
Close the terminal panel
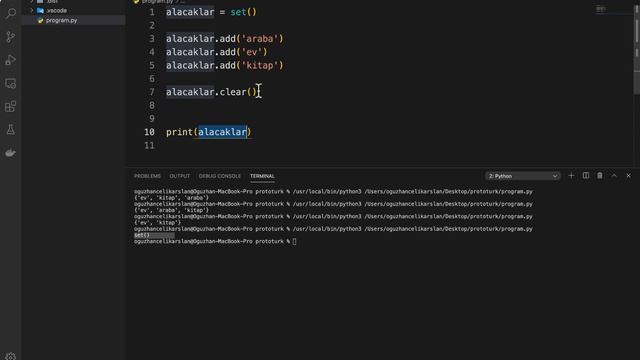pyautogui.click(x=629, y=176)
